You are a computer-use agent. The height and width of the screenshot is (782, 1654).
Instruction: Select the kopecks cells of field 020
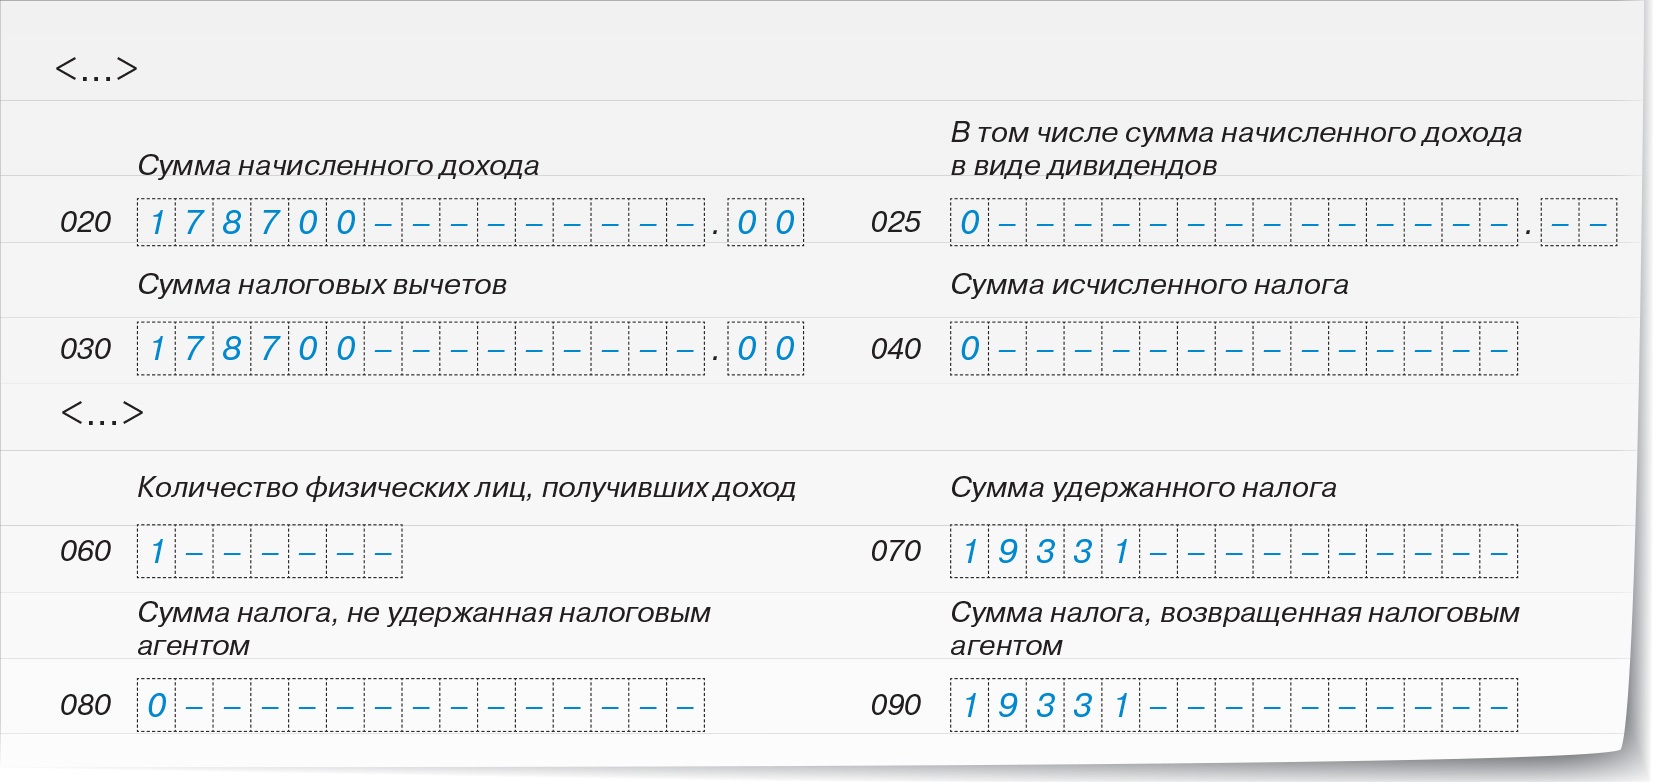[x=765, y=222]
